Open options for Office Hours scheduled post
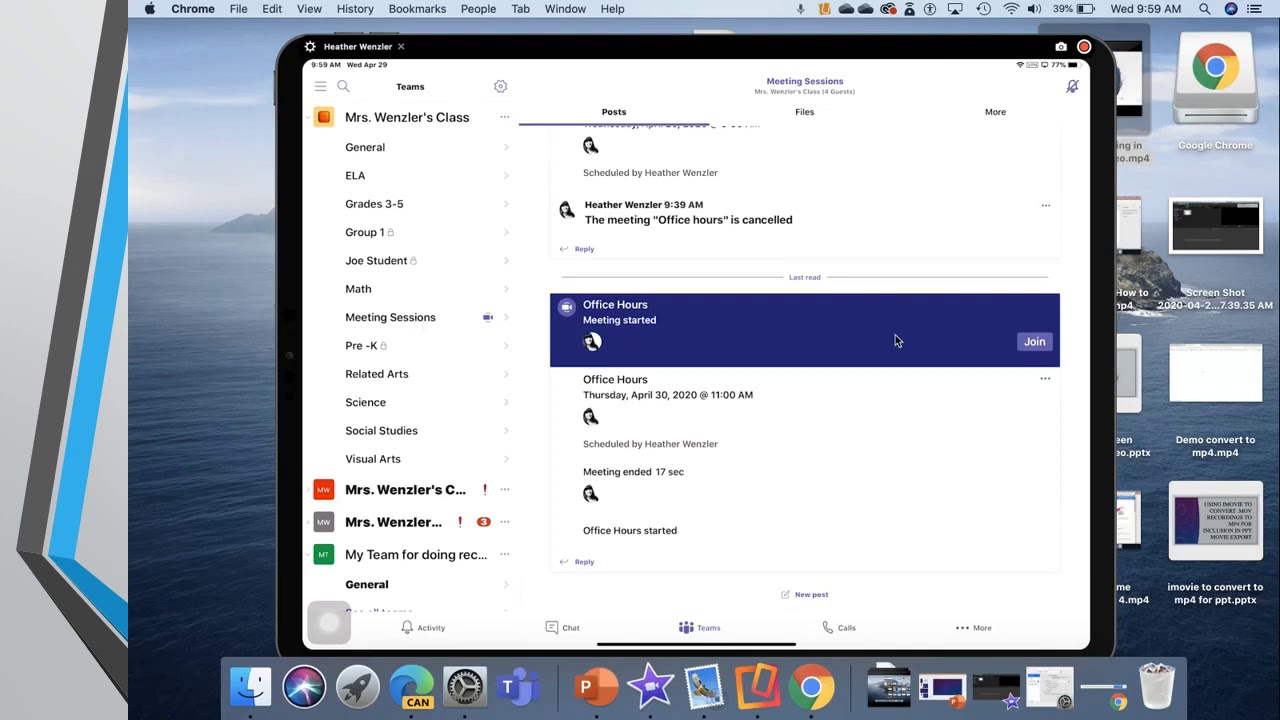The width and height of the screenshot is (1280, 720). point(1045,379)
